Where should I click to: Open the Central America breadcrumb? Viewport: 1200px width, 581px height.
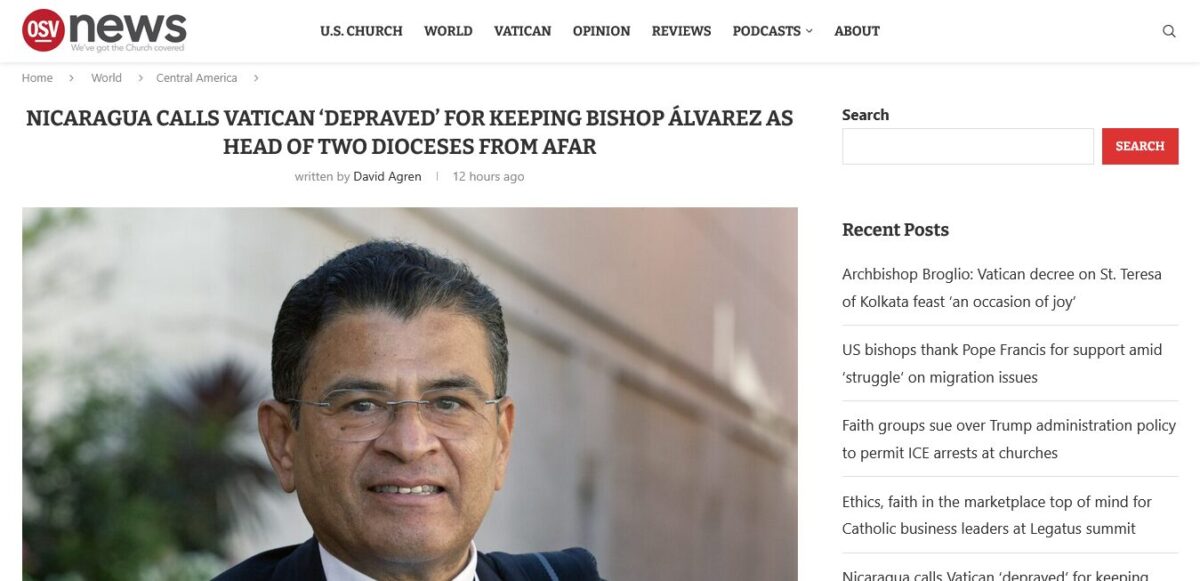point(196,78)
